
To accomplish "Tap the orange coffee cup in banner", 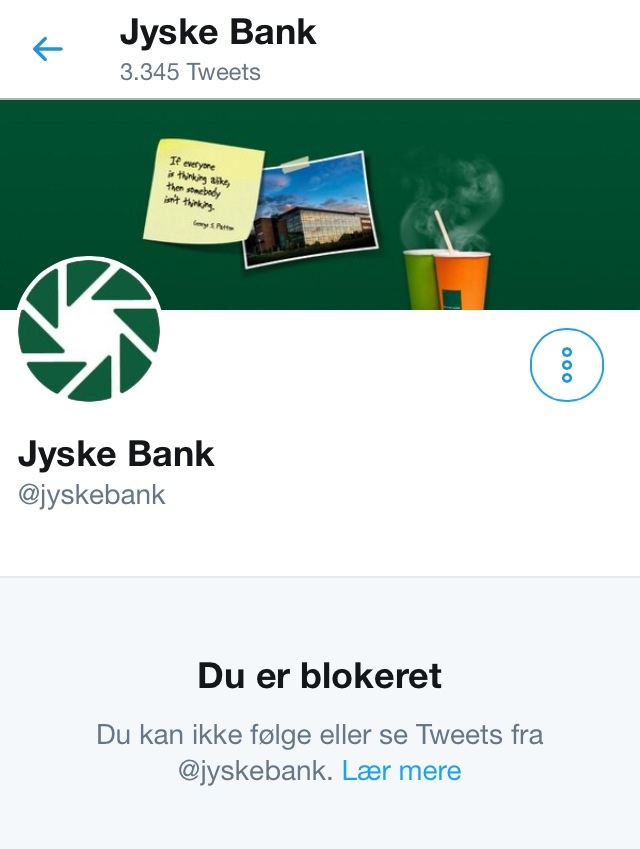I will [461, 280].
